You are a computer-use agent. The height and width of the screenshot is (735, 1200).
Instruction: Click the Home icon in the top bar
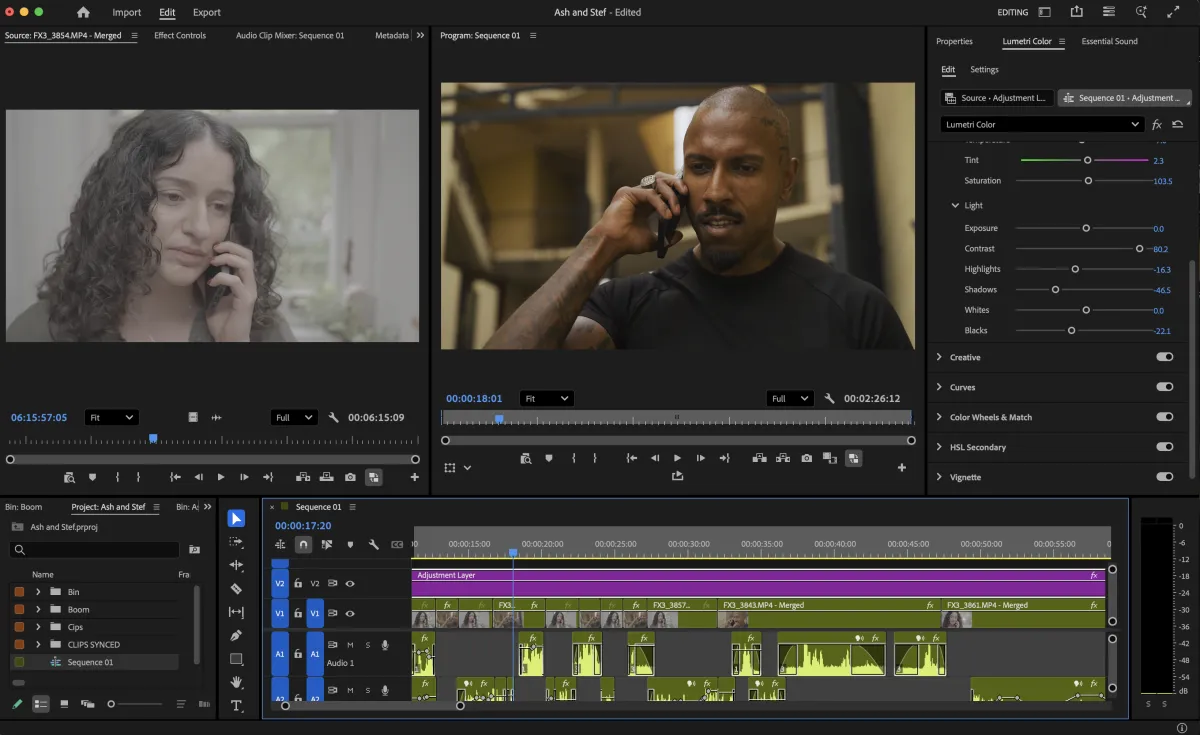[83, 12]
